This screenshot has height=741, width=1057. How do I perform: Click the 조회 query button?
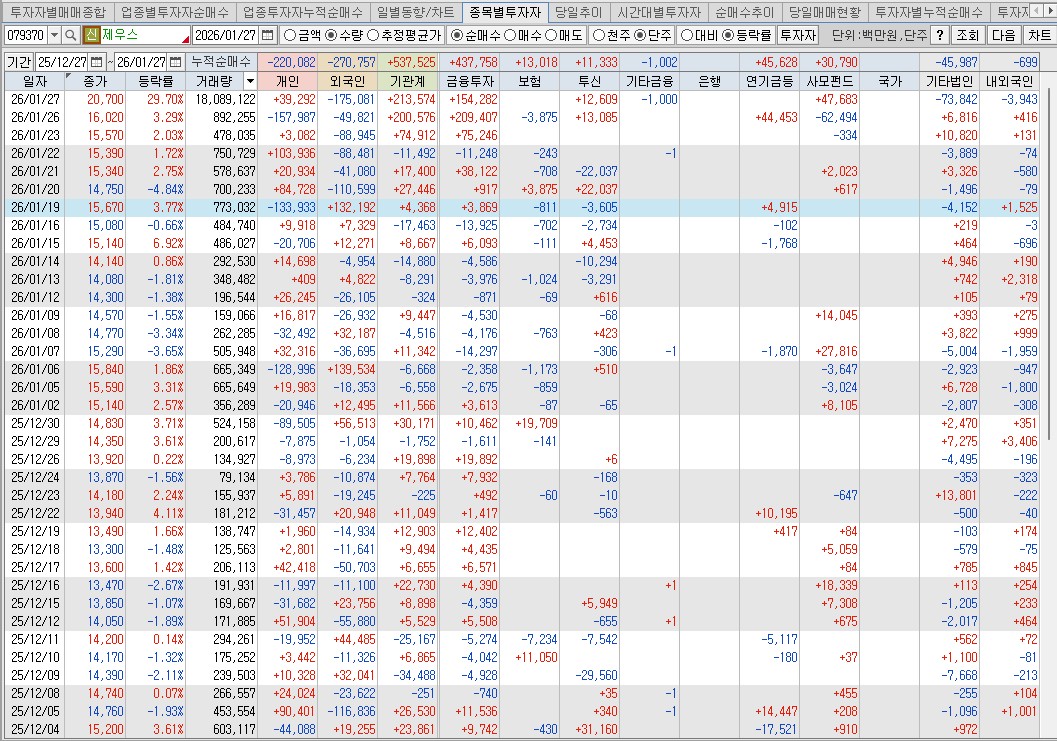(x=967, y=35)
